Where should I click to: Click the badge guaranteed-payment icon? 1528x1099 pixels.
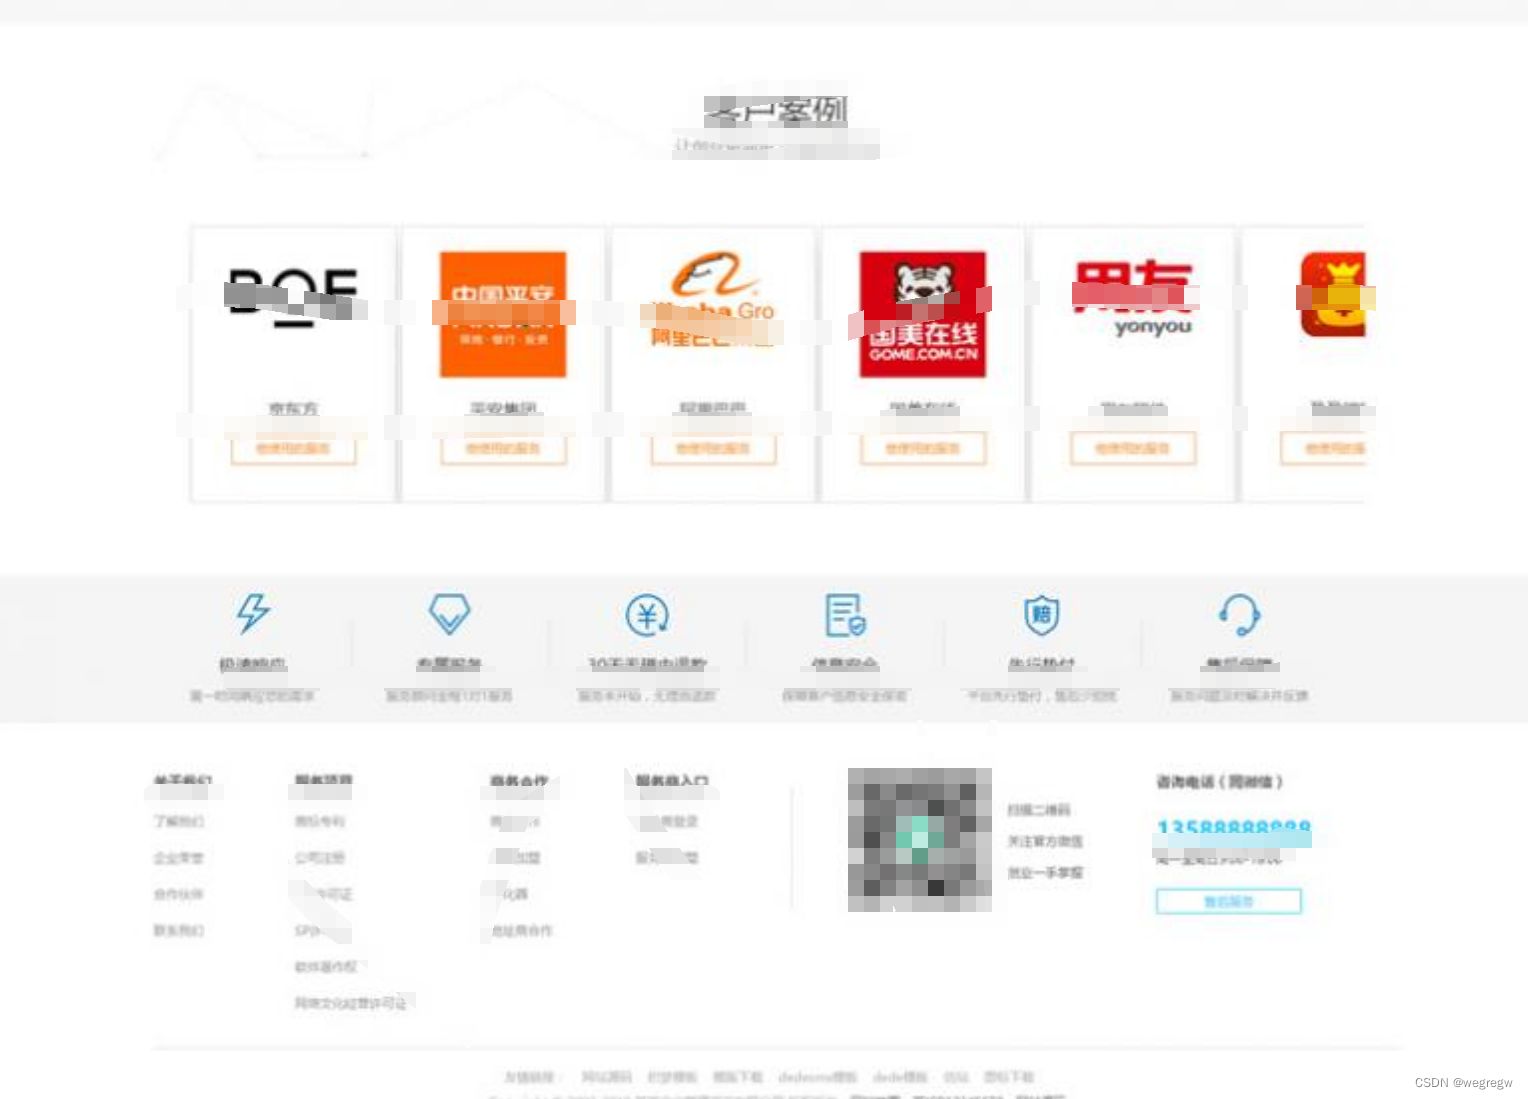[1040, 614]
